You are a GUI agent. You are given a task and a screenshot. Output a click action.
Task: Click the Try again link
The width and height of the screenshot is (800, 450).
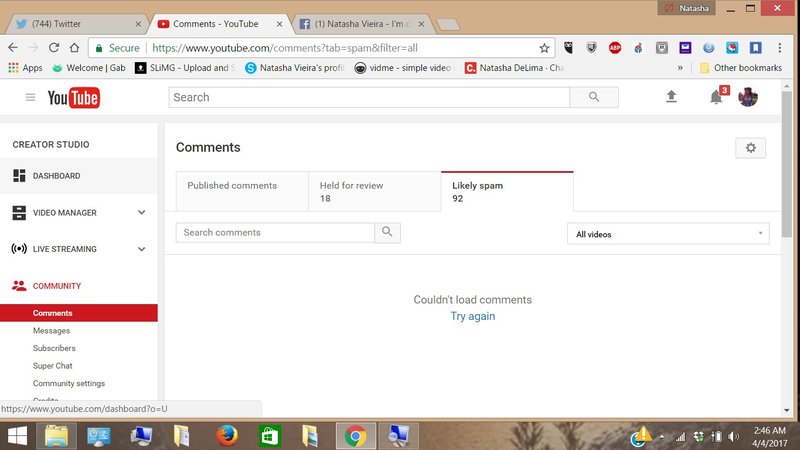point(472,316)
